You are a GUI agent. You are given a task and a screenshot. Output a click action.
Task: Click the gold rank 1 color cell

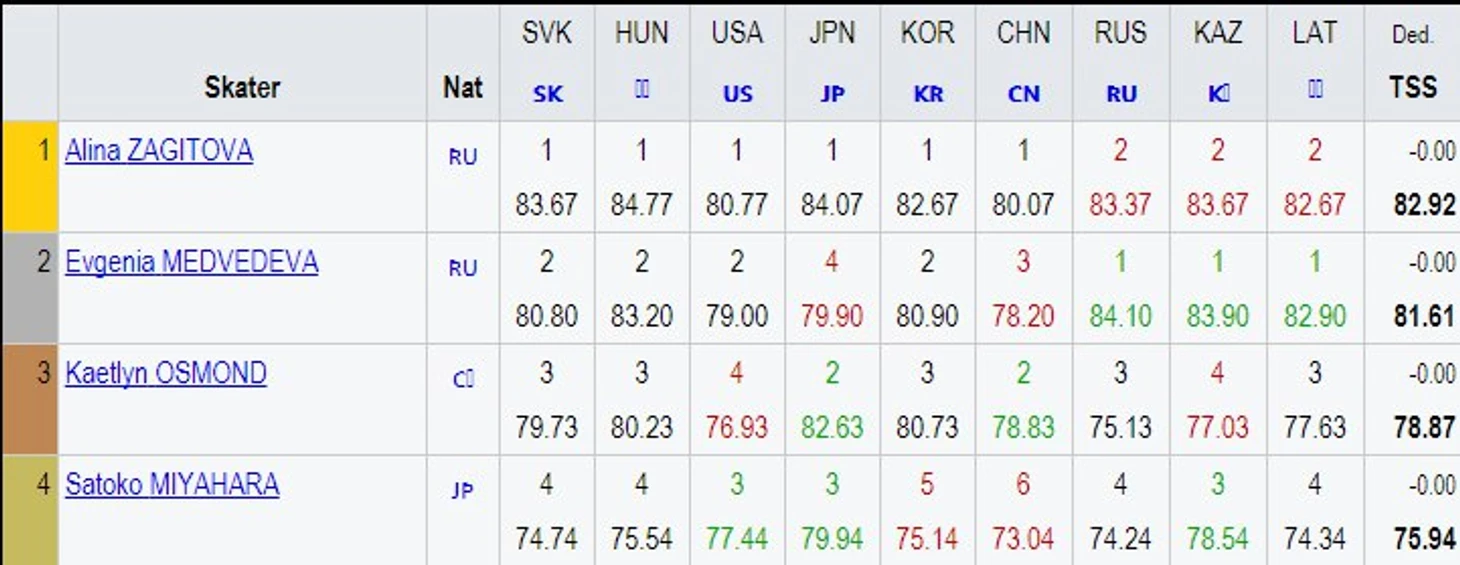(29, 177)
